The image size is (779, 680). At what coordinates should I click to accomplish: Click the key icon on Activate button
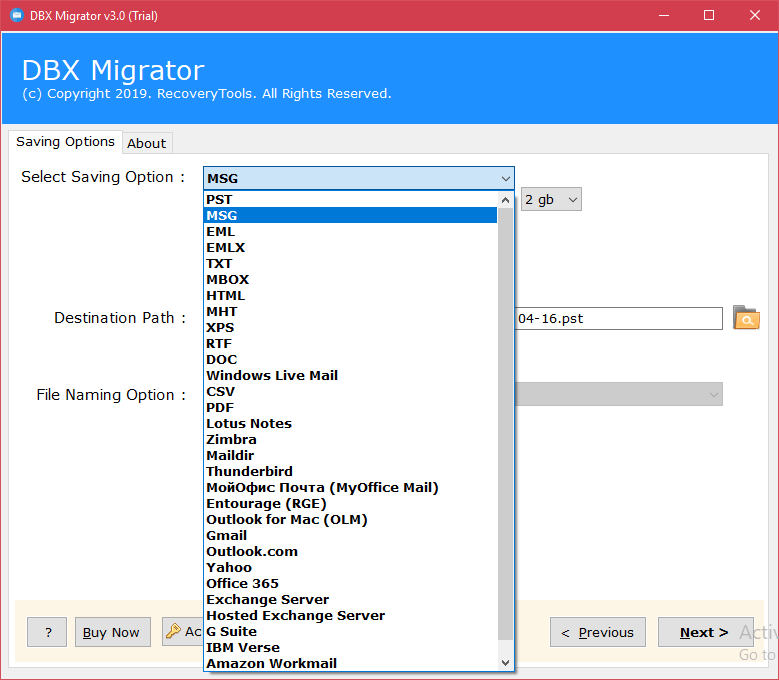coord(173,631)
